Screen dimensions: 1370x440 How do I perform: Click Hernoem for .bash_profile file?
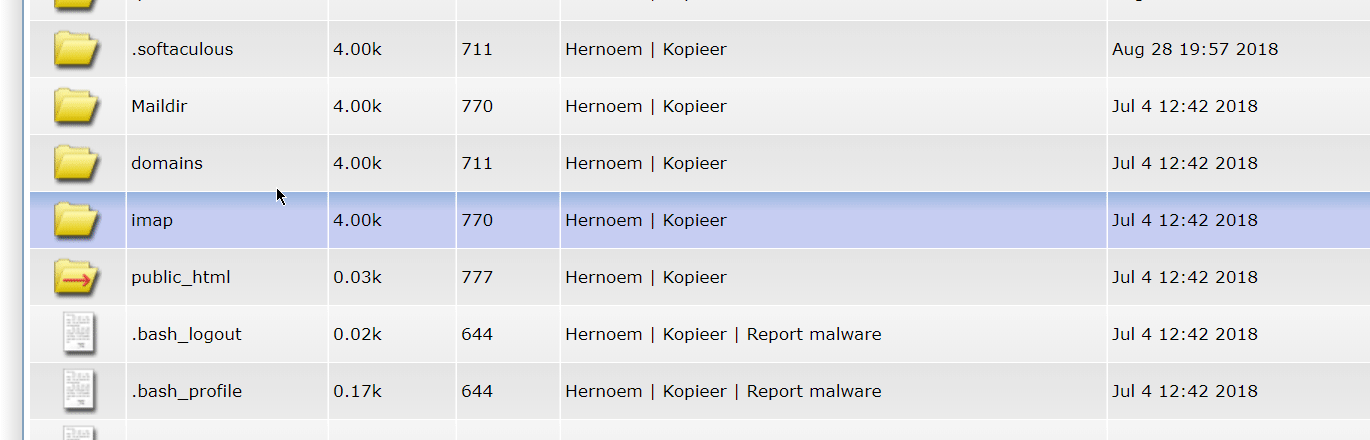click(603, 391)
